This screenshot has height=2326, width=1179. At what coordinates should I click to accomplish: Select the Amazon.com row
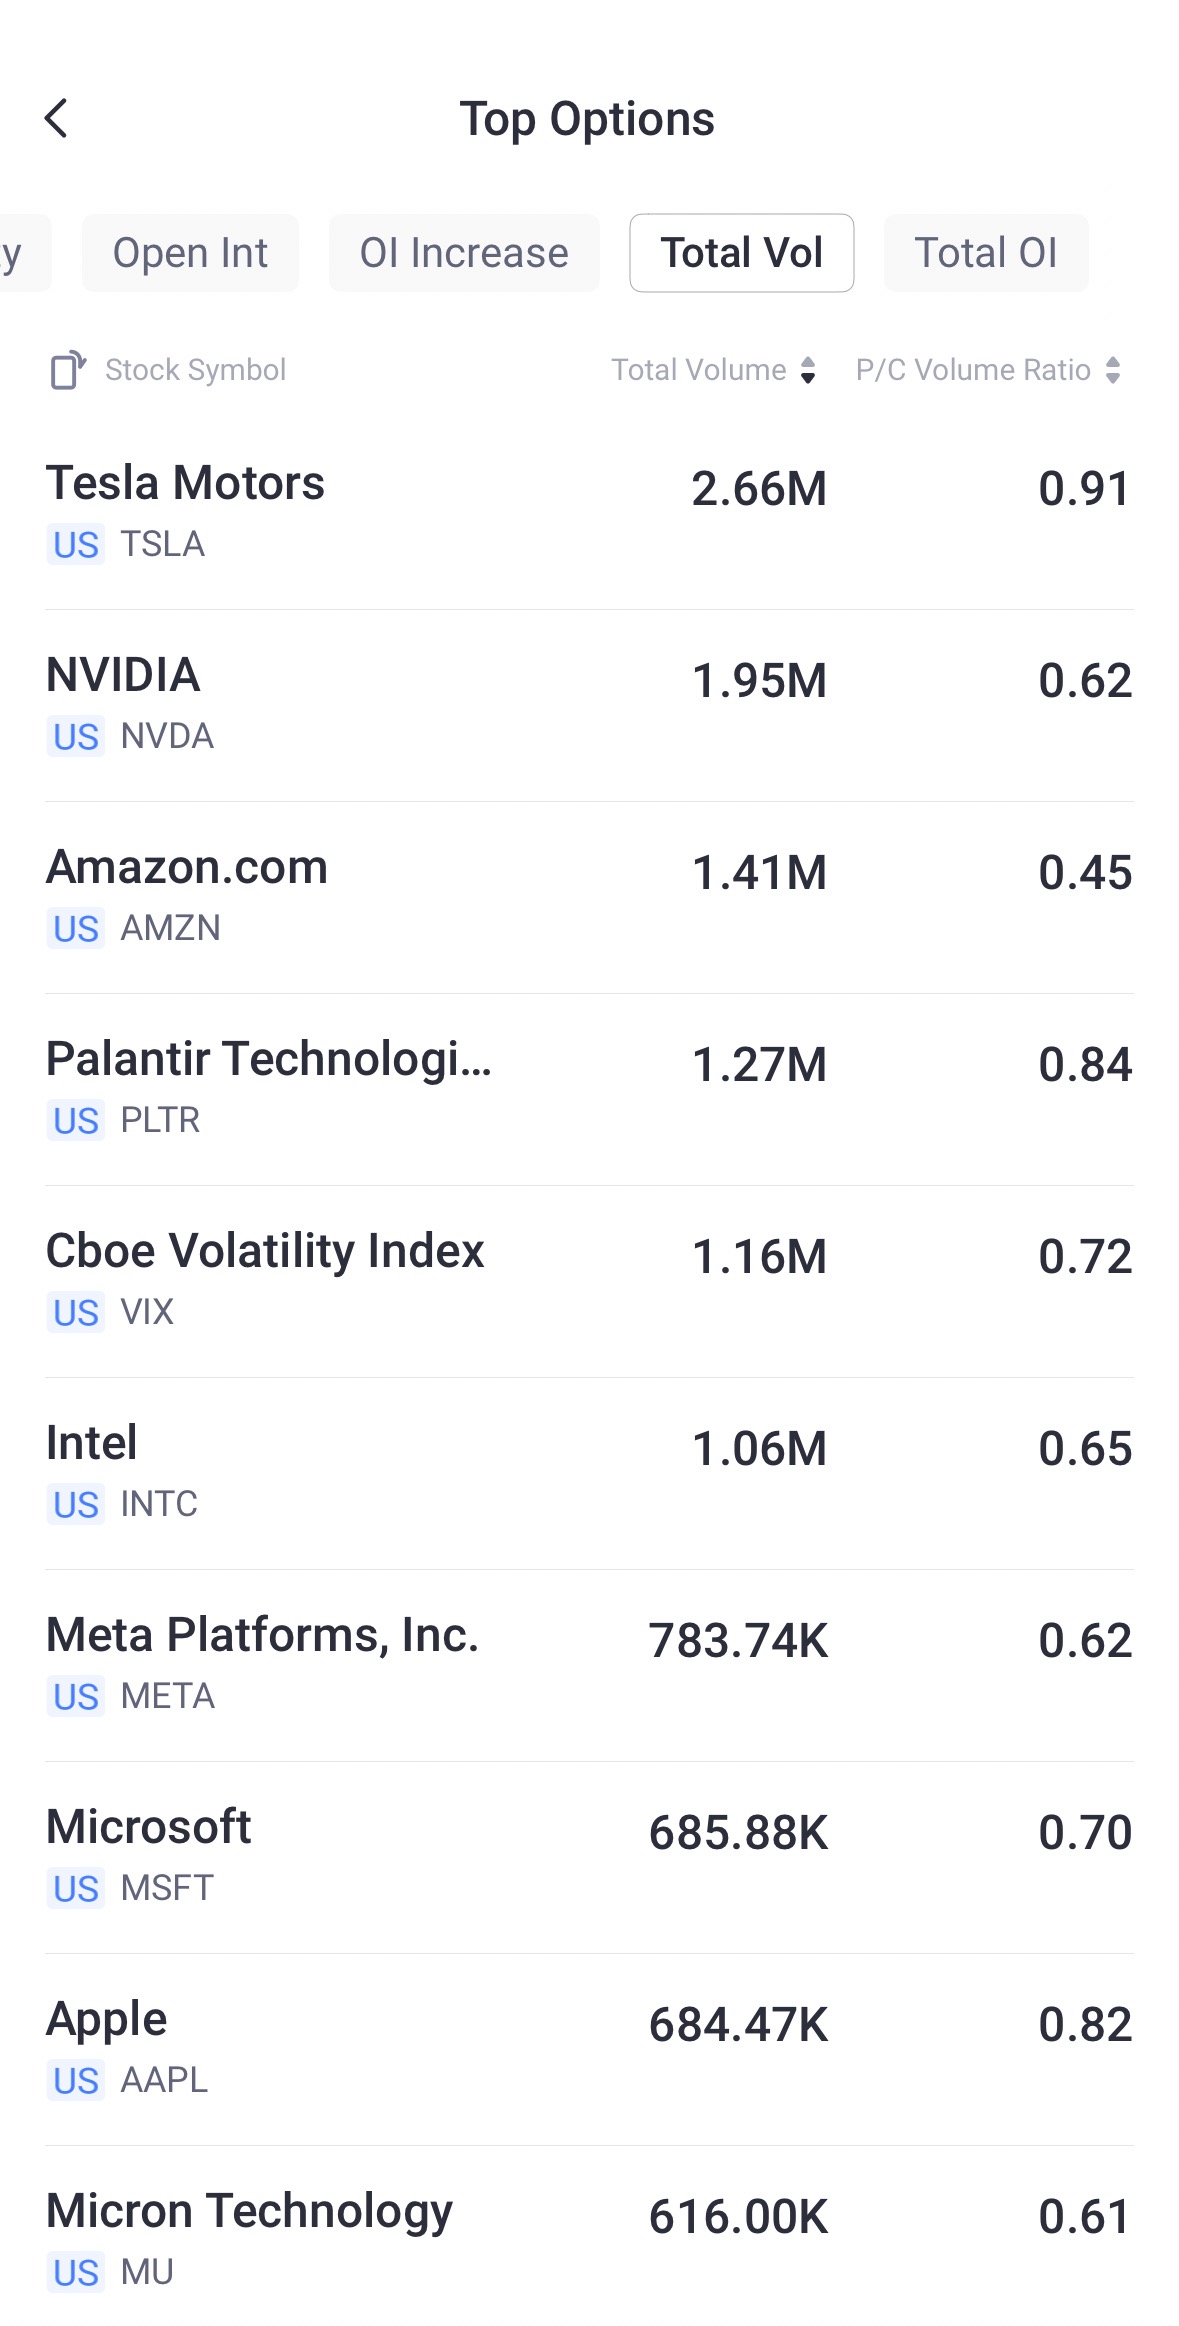click(589, 896)
